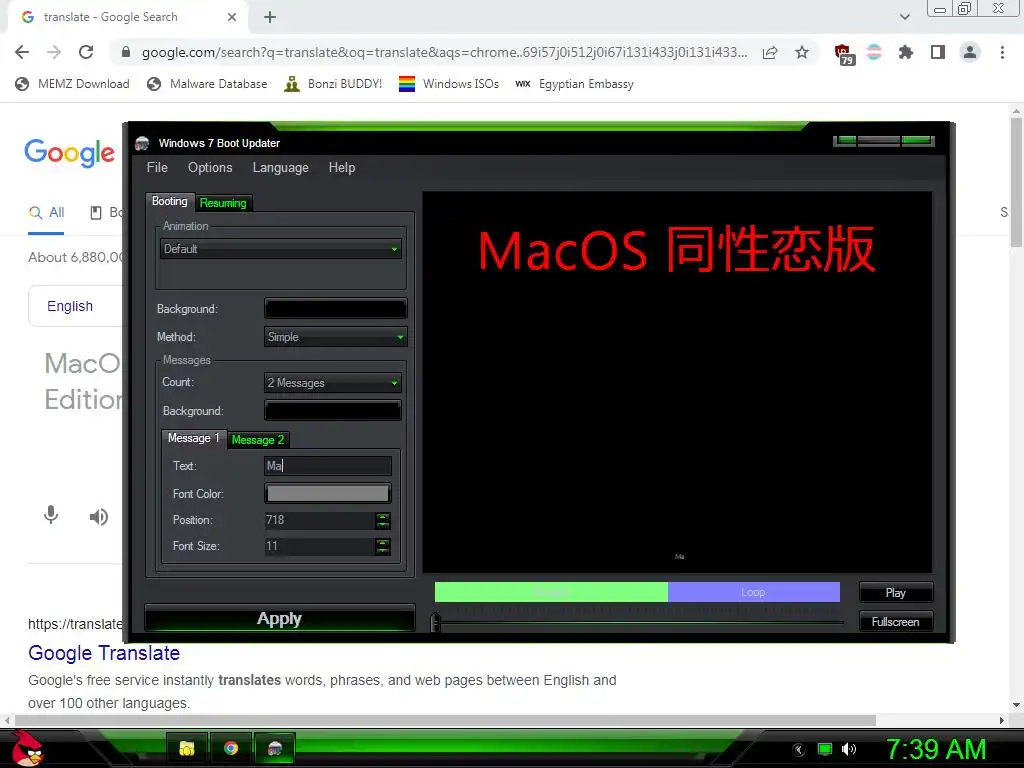Image resolution: width=1024 pixels, height=768 pixels.
Task: Switch to the Booting tab
Action: (x=170, y=202)
